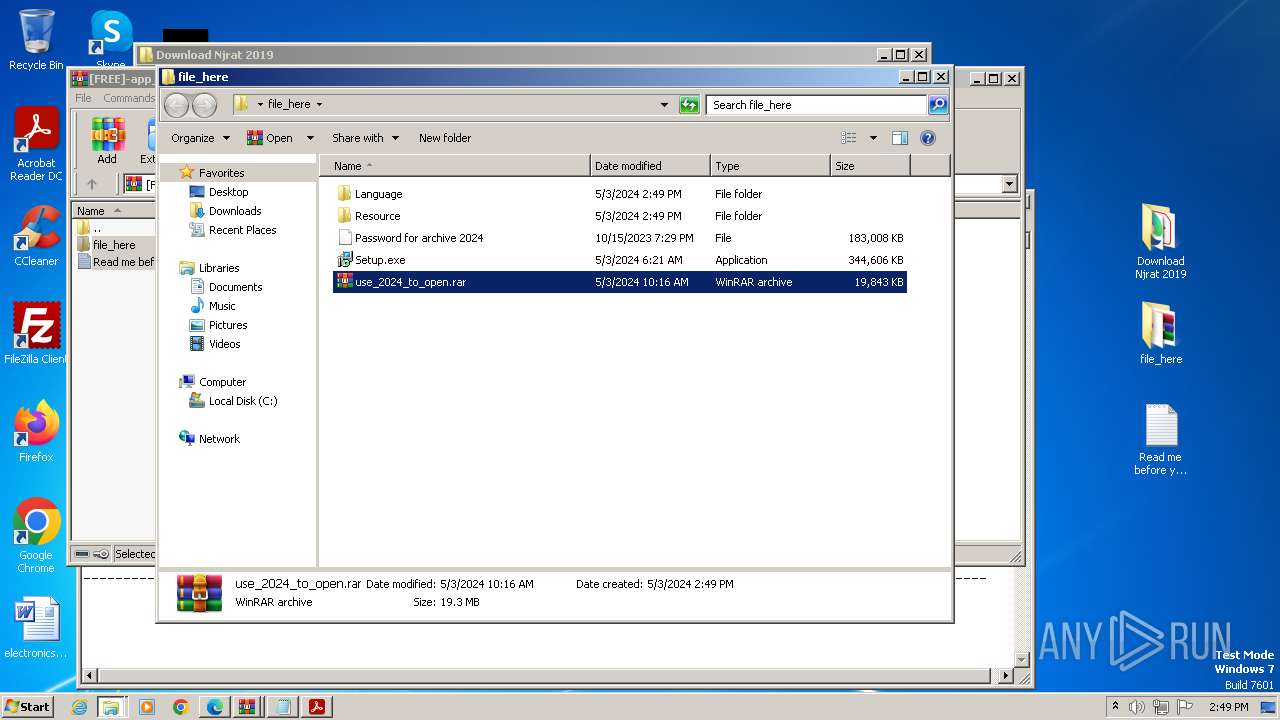Select the Acrobat Reader DC desktop icon

tap(36, 145)
